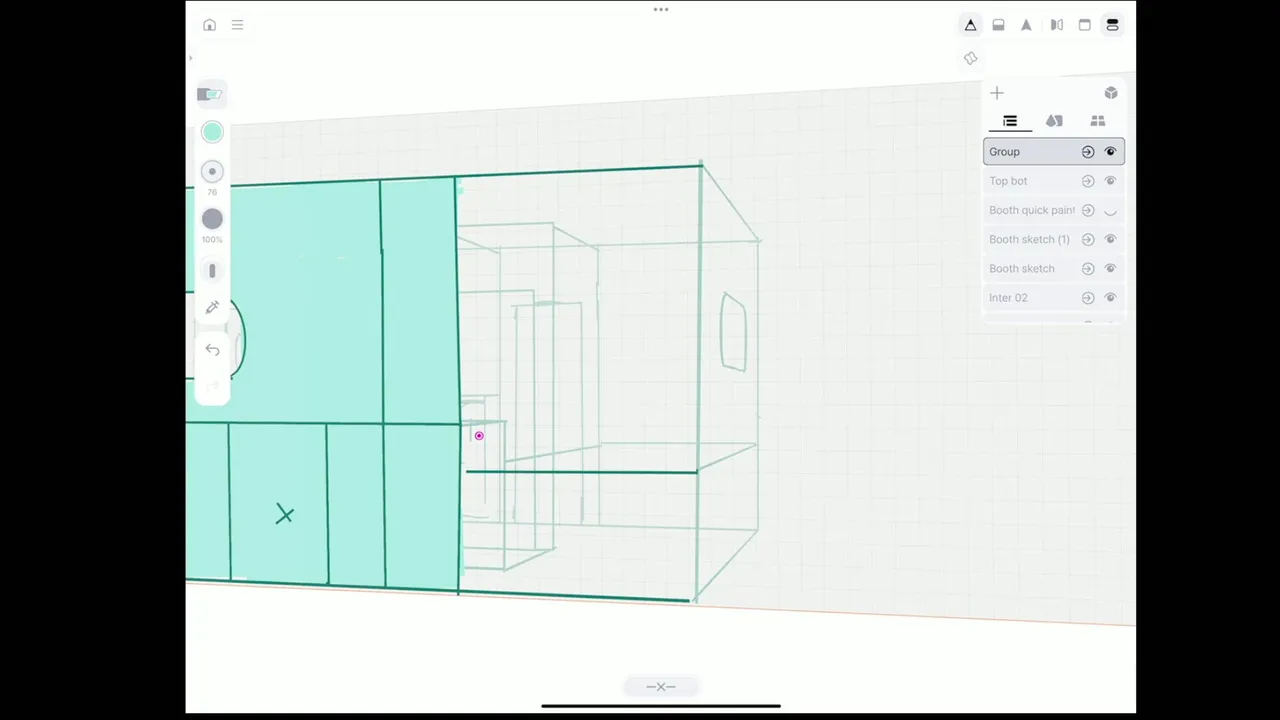Toggle visibility of Inter 02 layer

(1110, 298)
